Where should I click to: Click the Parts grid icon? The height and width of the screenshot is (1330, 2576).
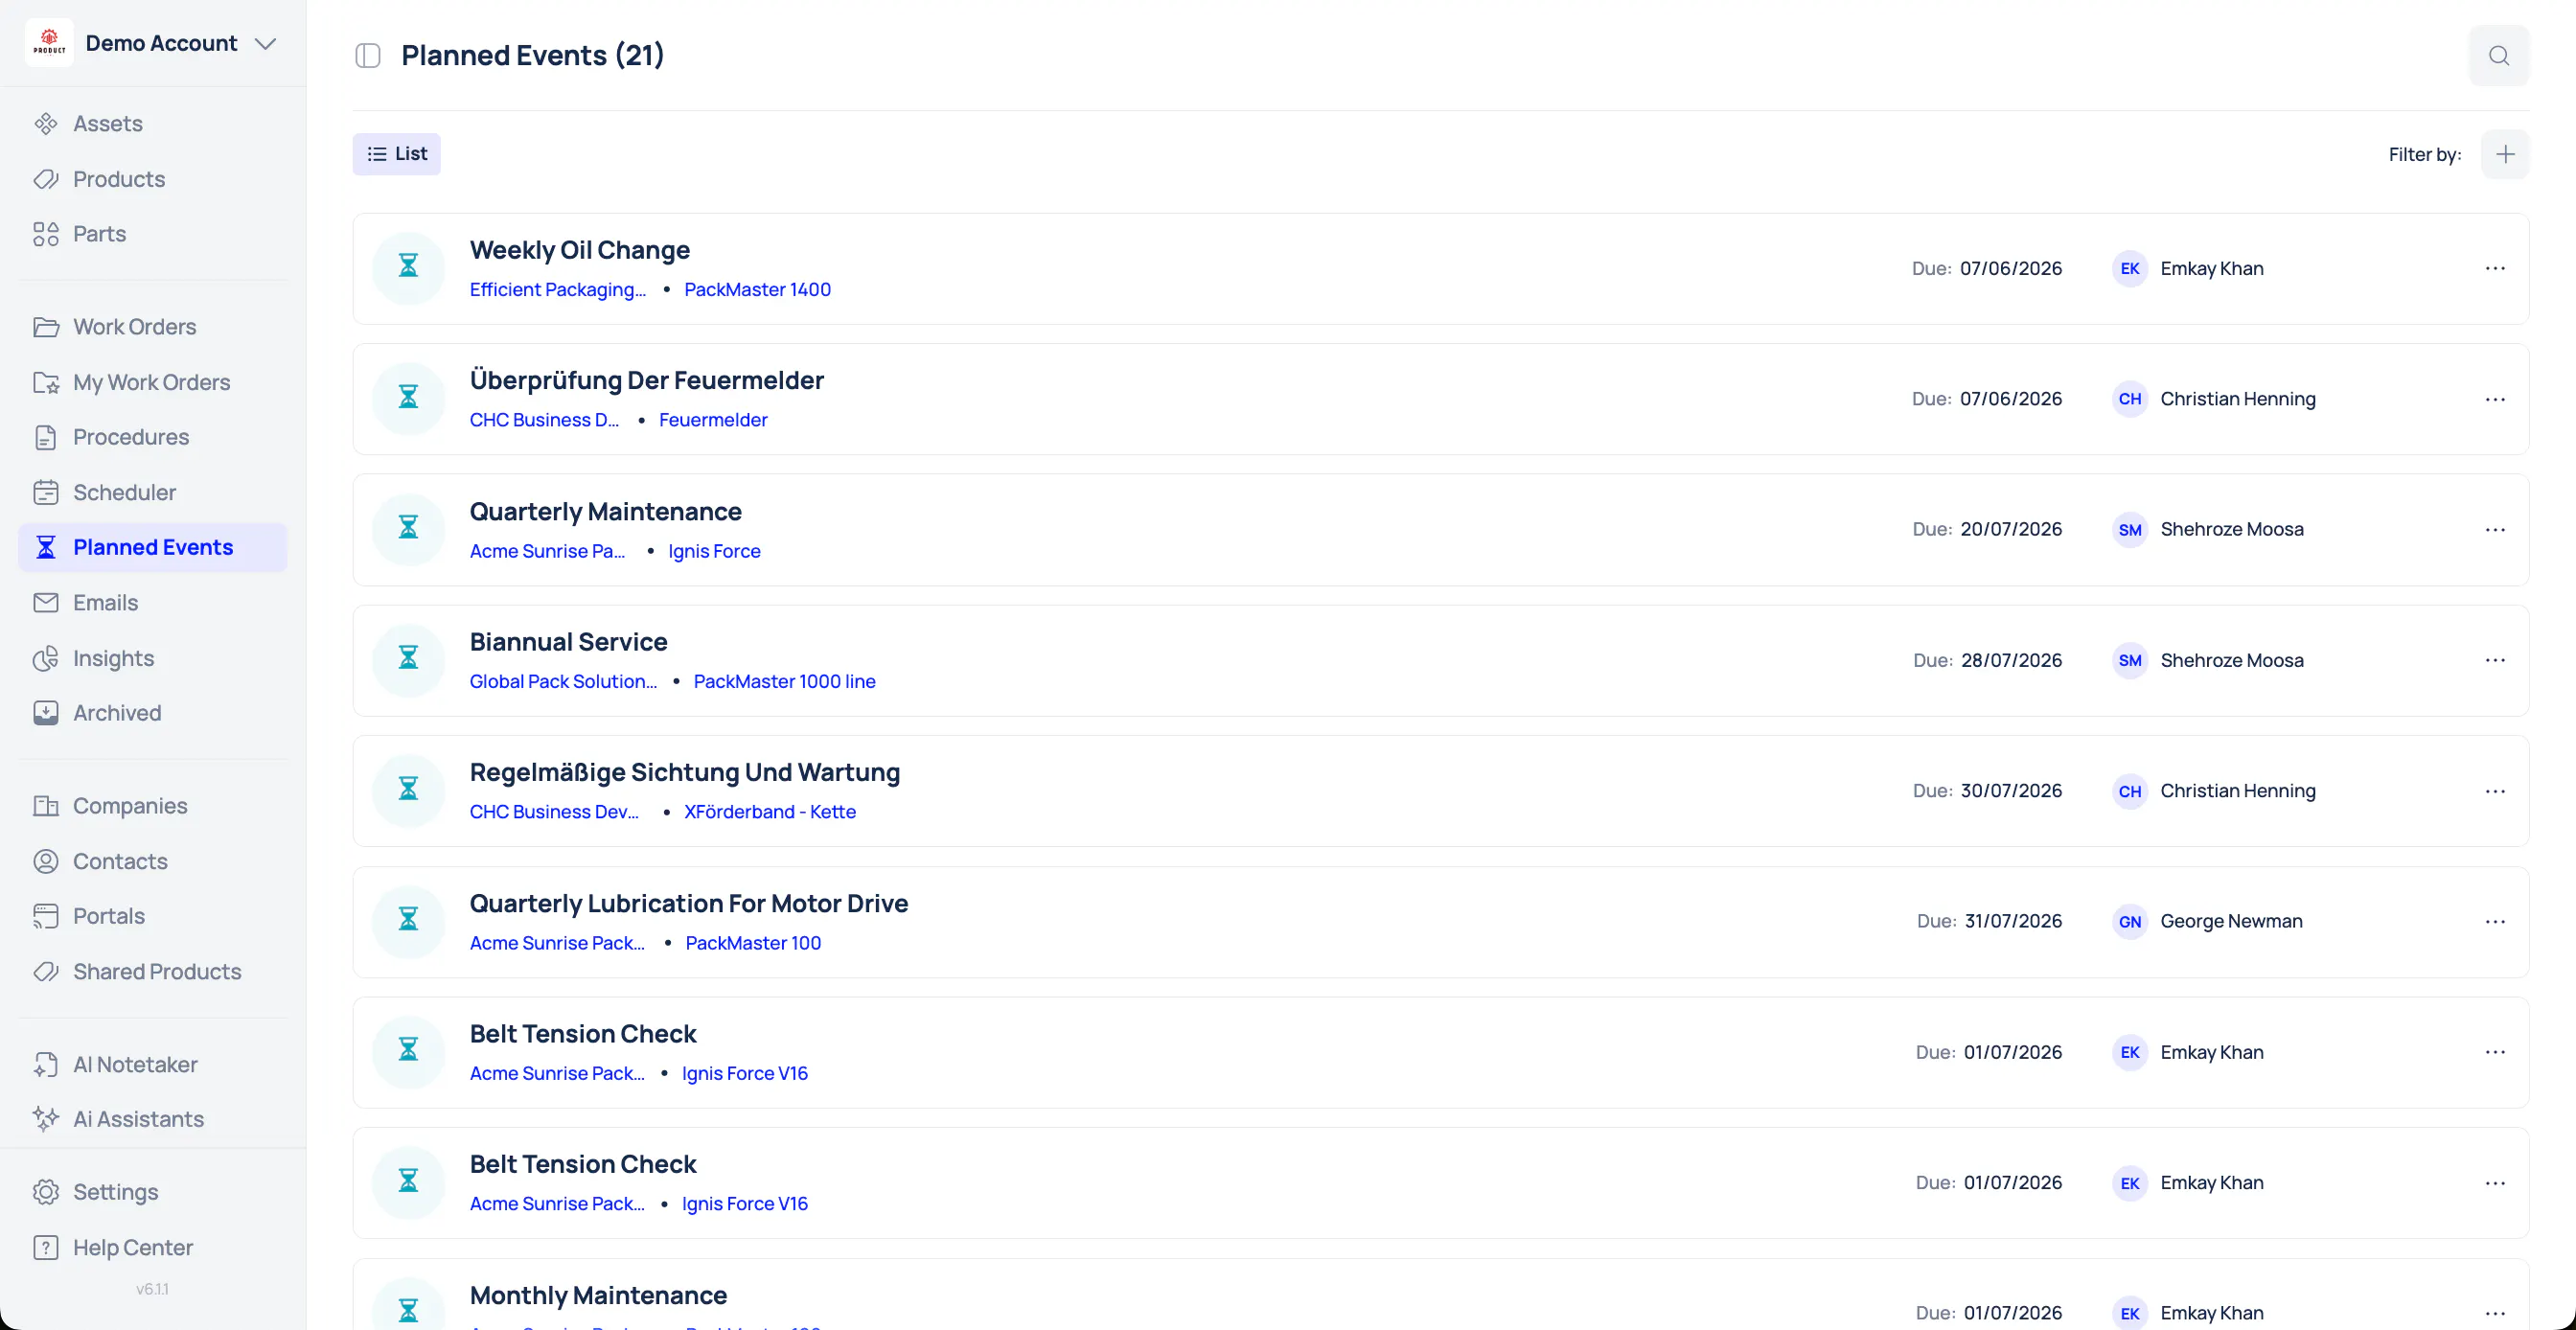pos(46,234)
